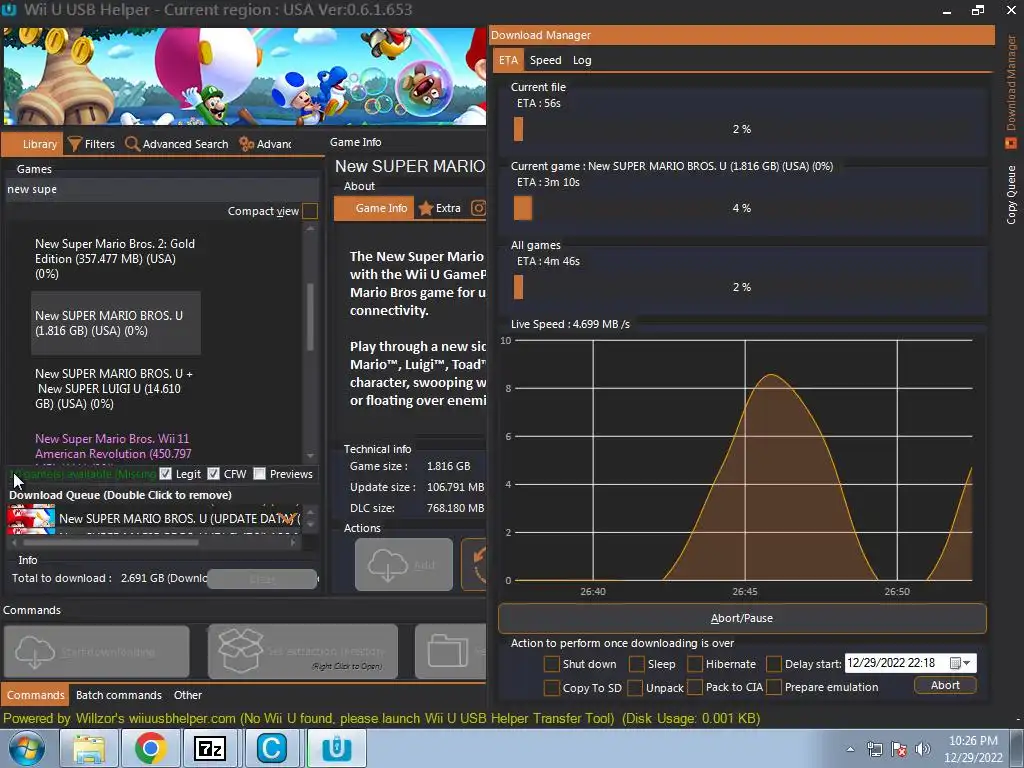1024x768 pixels.
Task: Open the blue C app in taskbar
Action: (x=272, y=748)
